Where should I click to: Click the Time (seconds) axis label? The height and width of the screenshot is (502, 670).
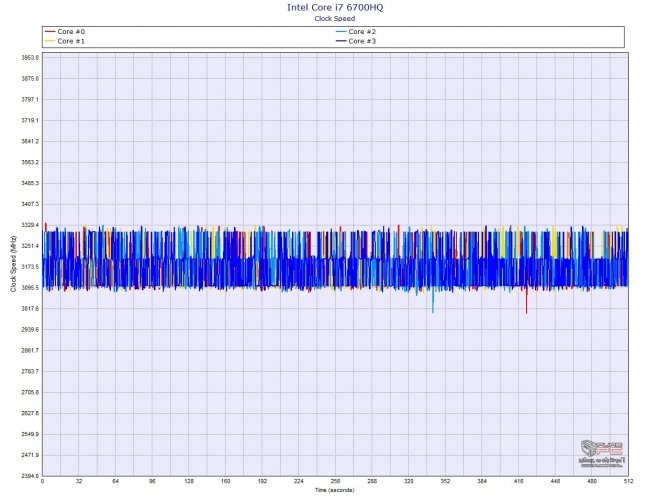point(335,490)
